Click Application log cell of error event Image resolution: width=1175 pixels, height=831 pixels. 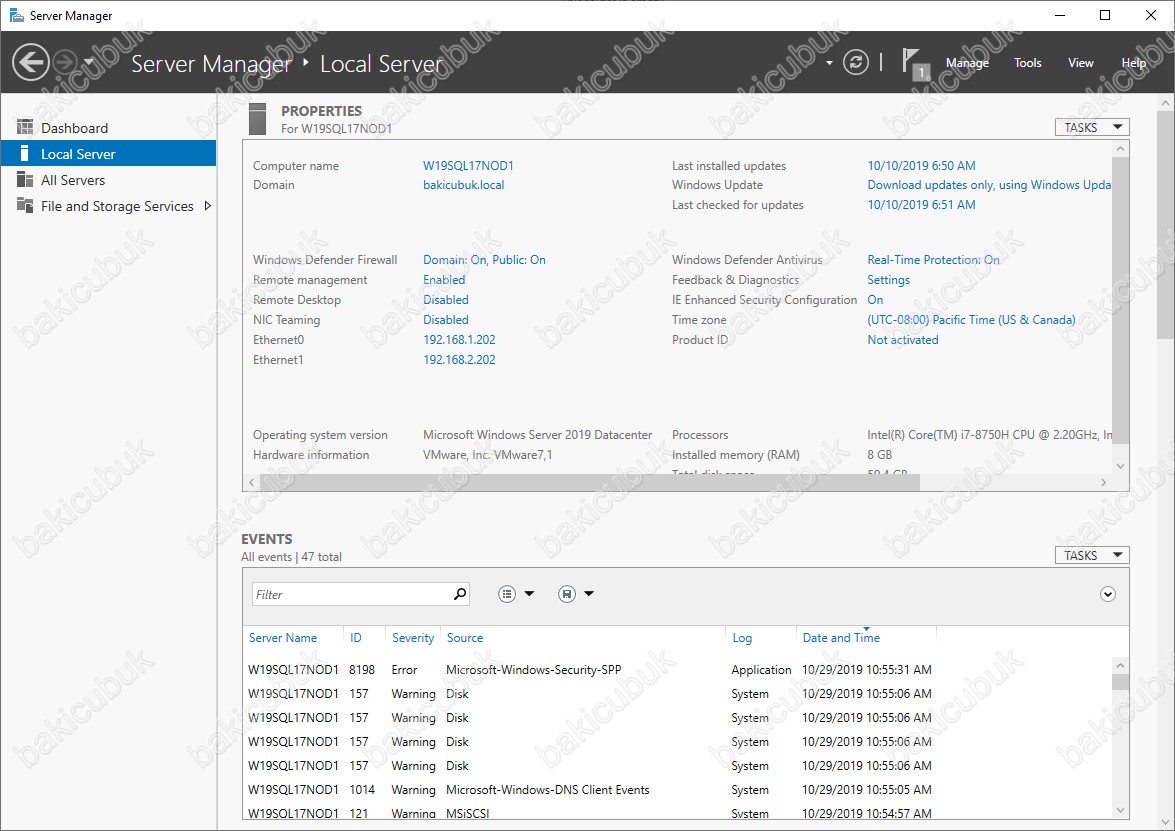tap(761, 670)
